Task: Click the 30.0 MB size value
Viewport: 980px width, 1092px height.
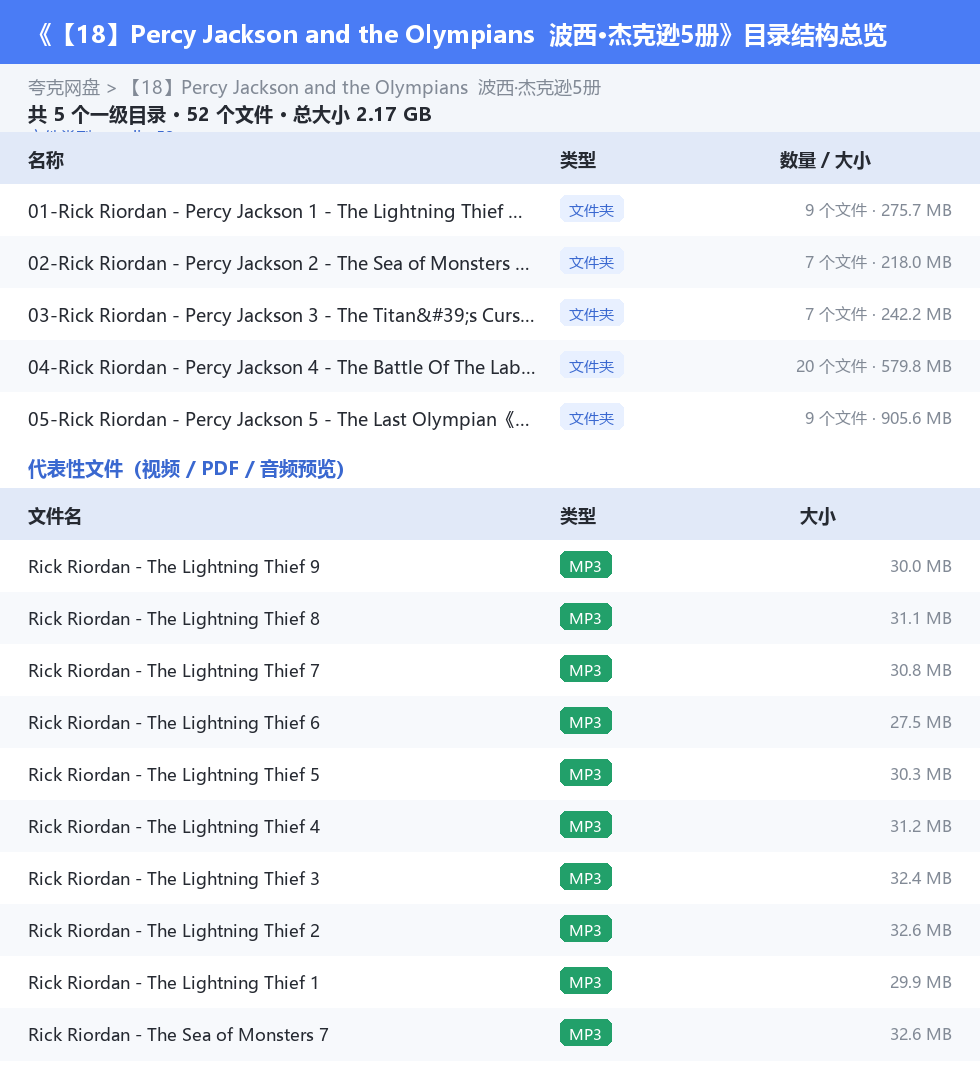Action: [921, 566]
